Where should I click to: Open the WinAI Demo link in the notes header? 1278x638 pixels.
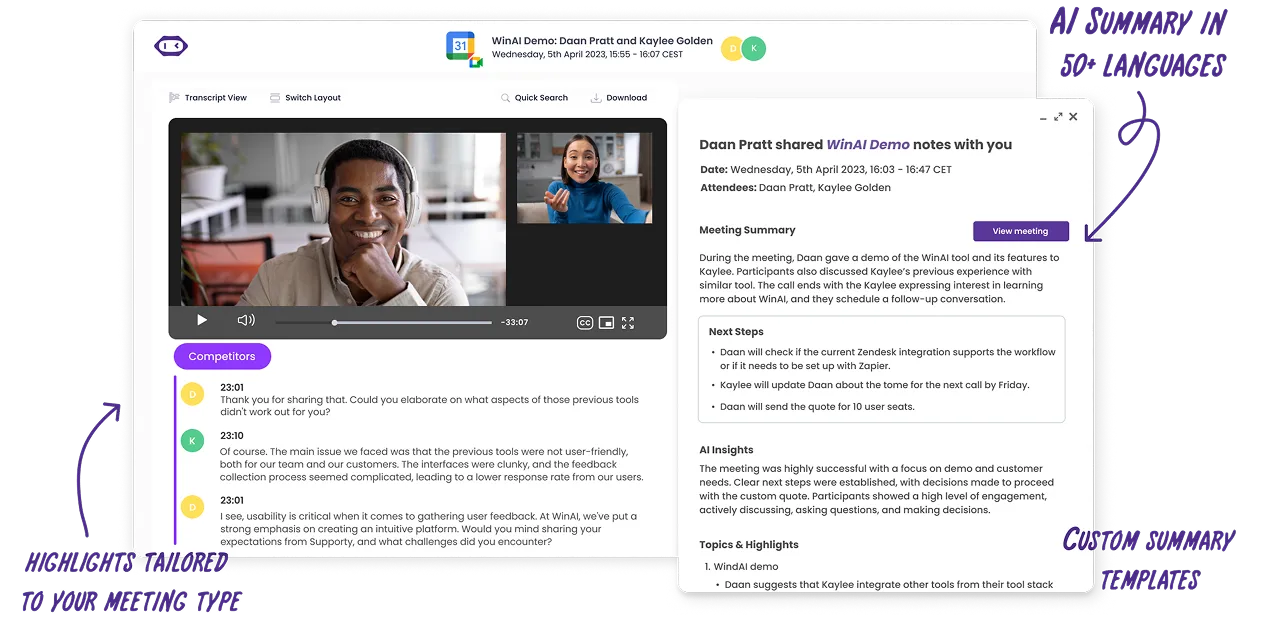pos(868,144)
